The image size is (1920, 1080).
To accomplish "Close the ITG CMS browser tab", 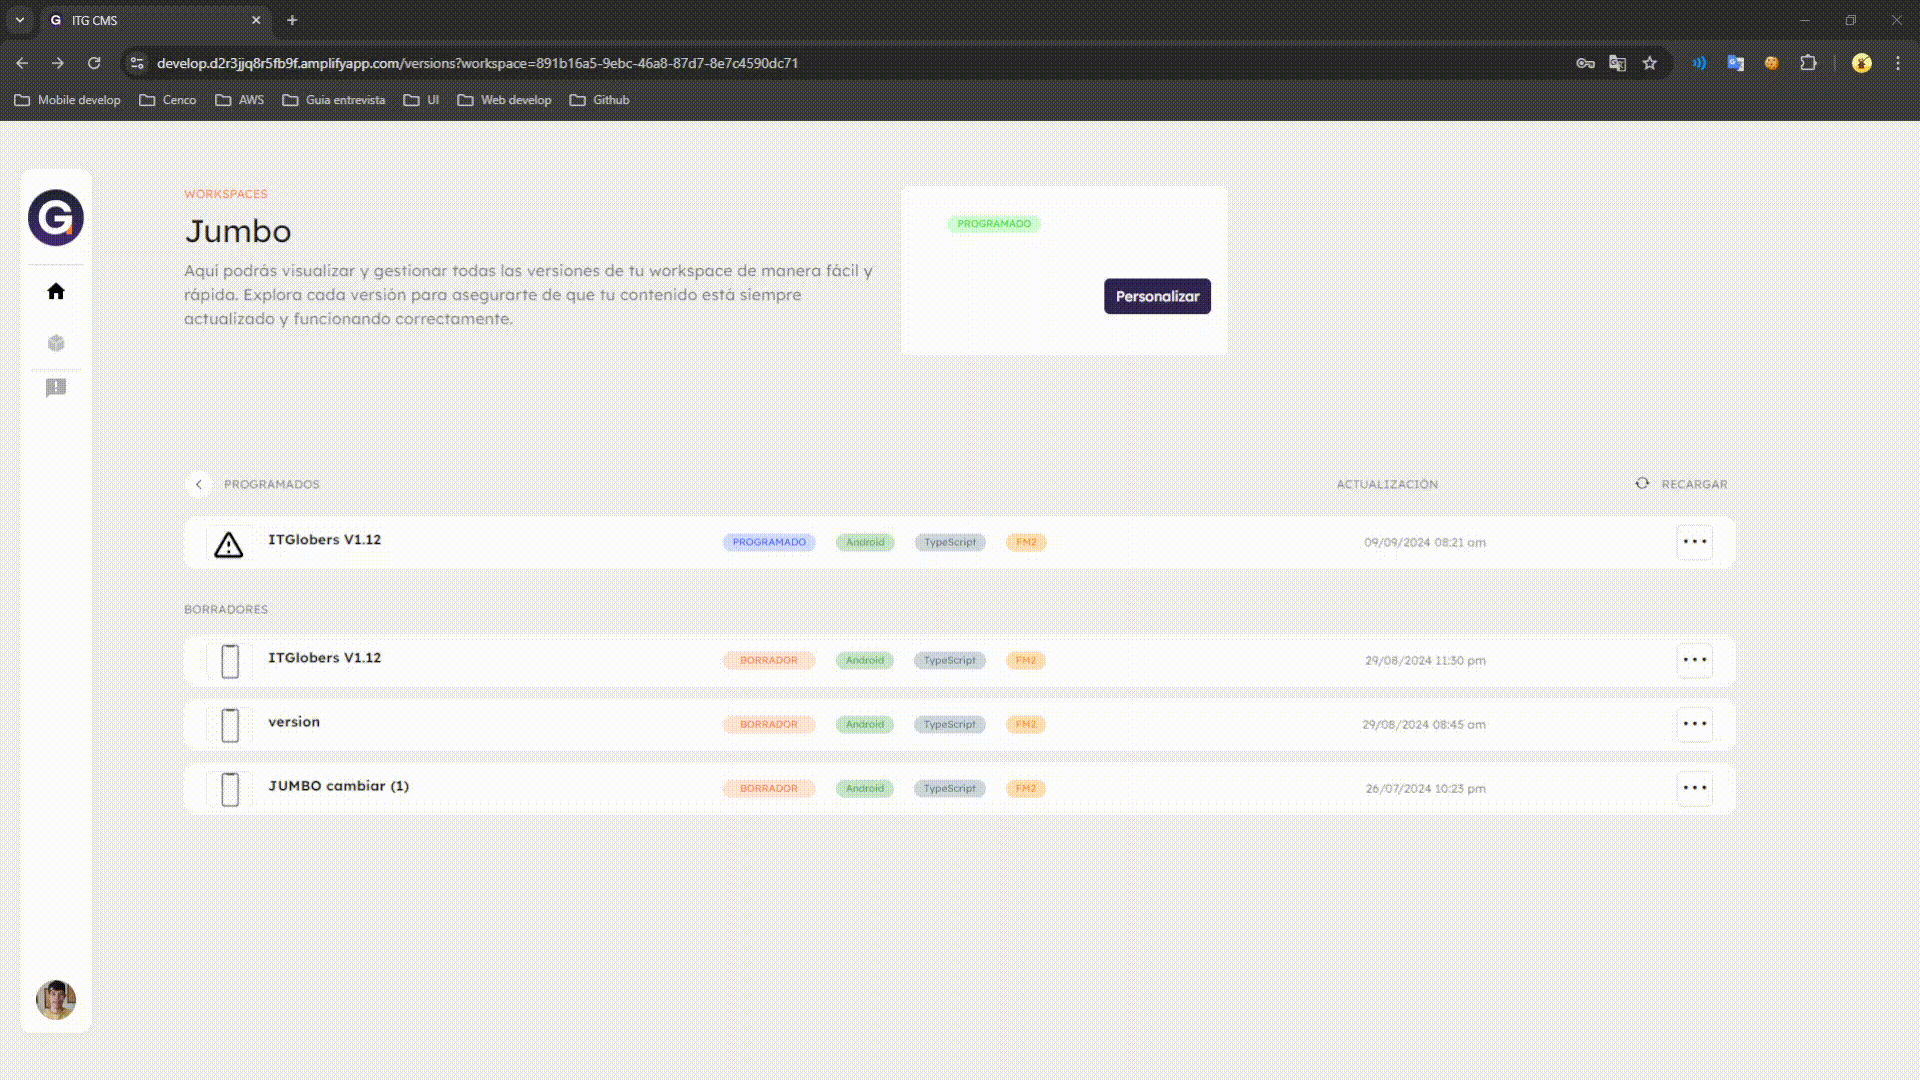I will click(x=256, y=20).
